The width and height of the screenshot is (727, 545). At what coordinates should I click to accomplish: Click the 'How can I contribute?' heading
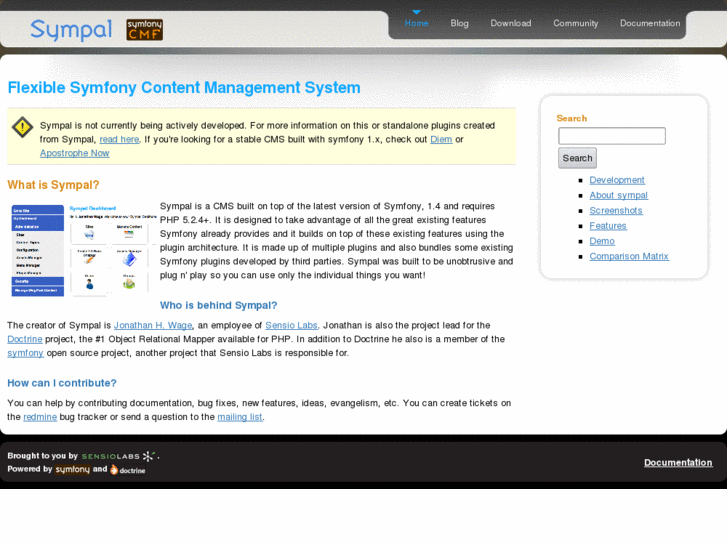coord(62,383)
